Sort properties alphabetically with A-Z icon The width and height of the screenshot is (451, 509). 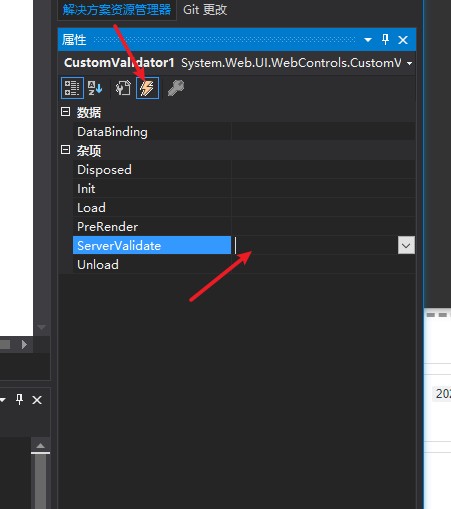point(95,88)
